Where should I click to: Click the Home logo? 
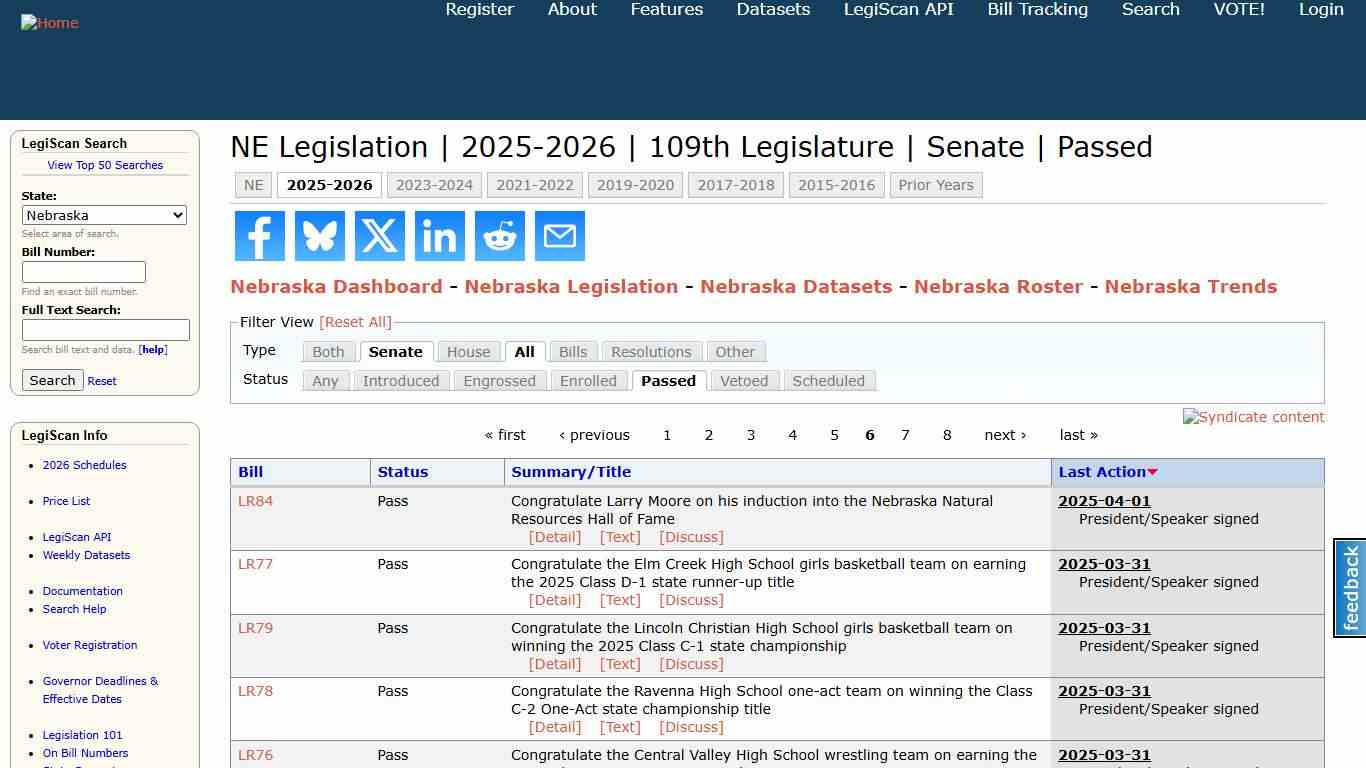tap(49, 22)
